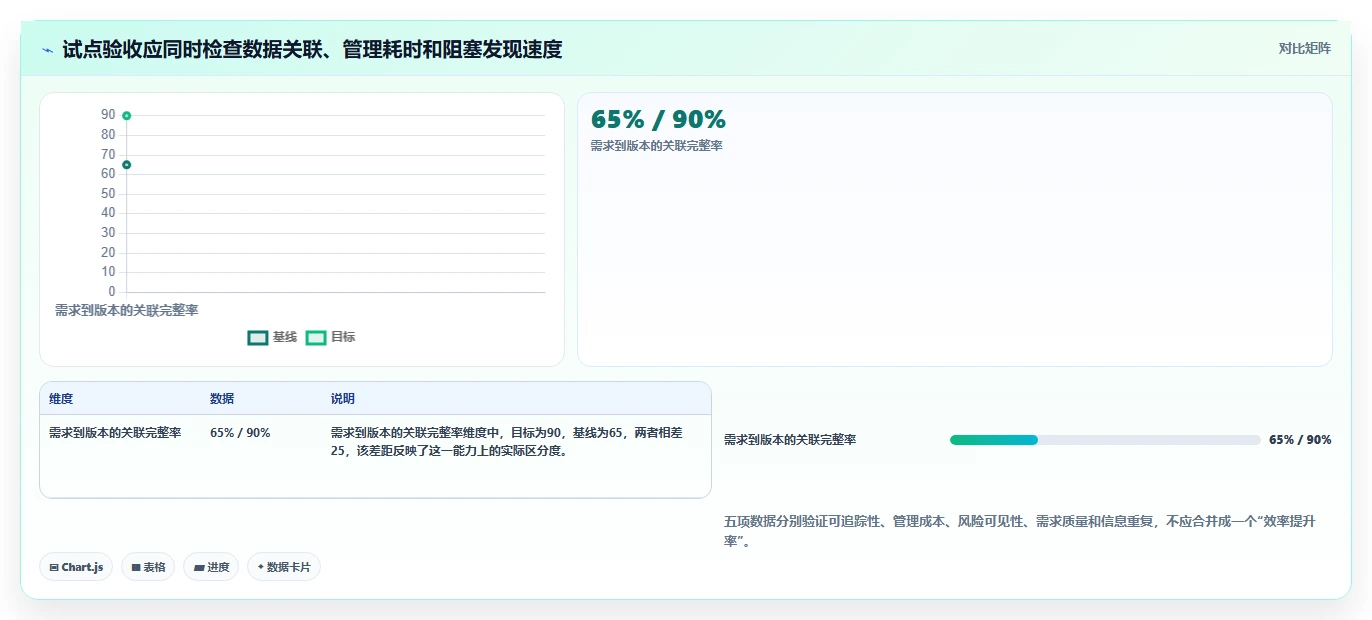Select the Chart.js tag chip

[76, 567]
